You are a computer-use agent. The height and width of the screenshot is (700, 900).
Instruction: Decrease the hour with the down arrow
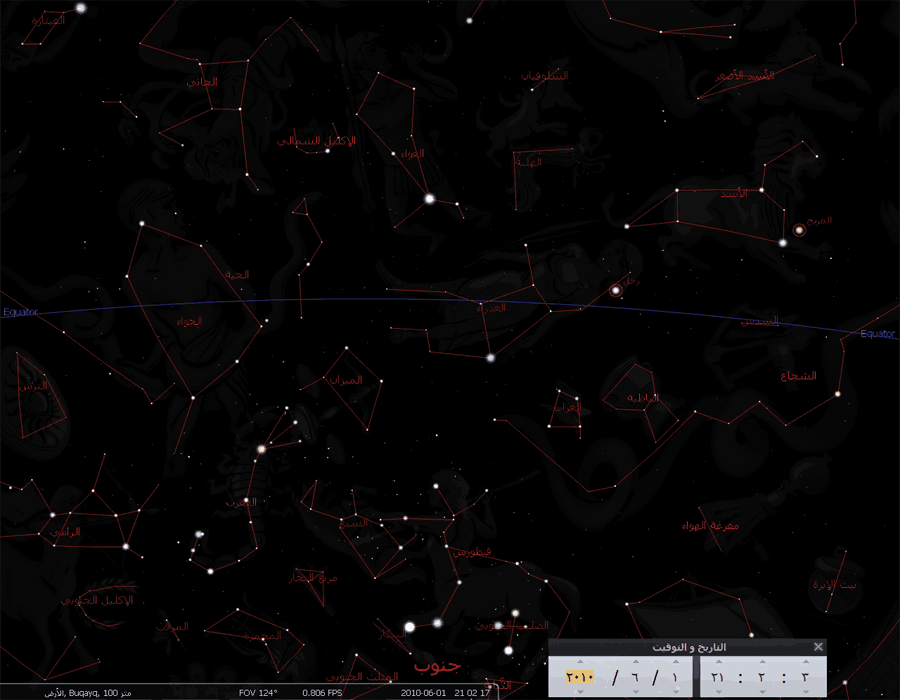(719, 692)
